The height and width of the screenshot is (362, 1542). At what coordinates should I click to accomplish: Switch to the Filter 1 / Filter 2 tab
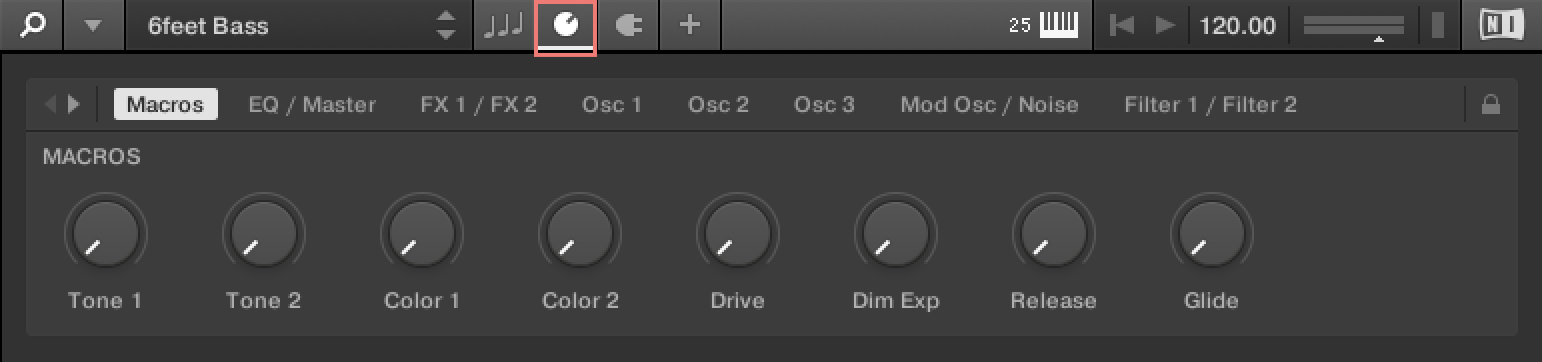[x=1210, y=104]
